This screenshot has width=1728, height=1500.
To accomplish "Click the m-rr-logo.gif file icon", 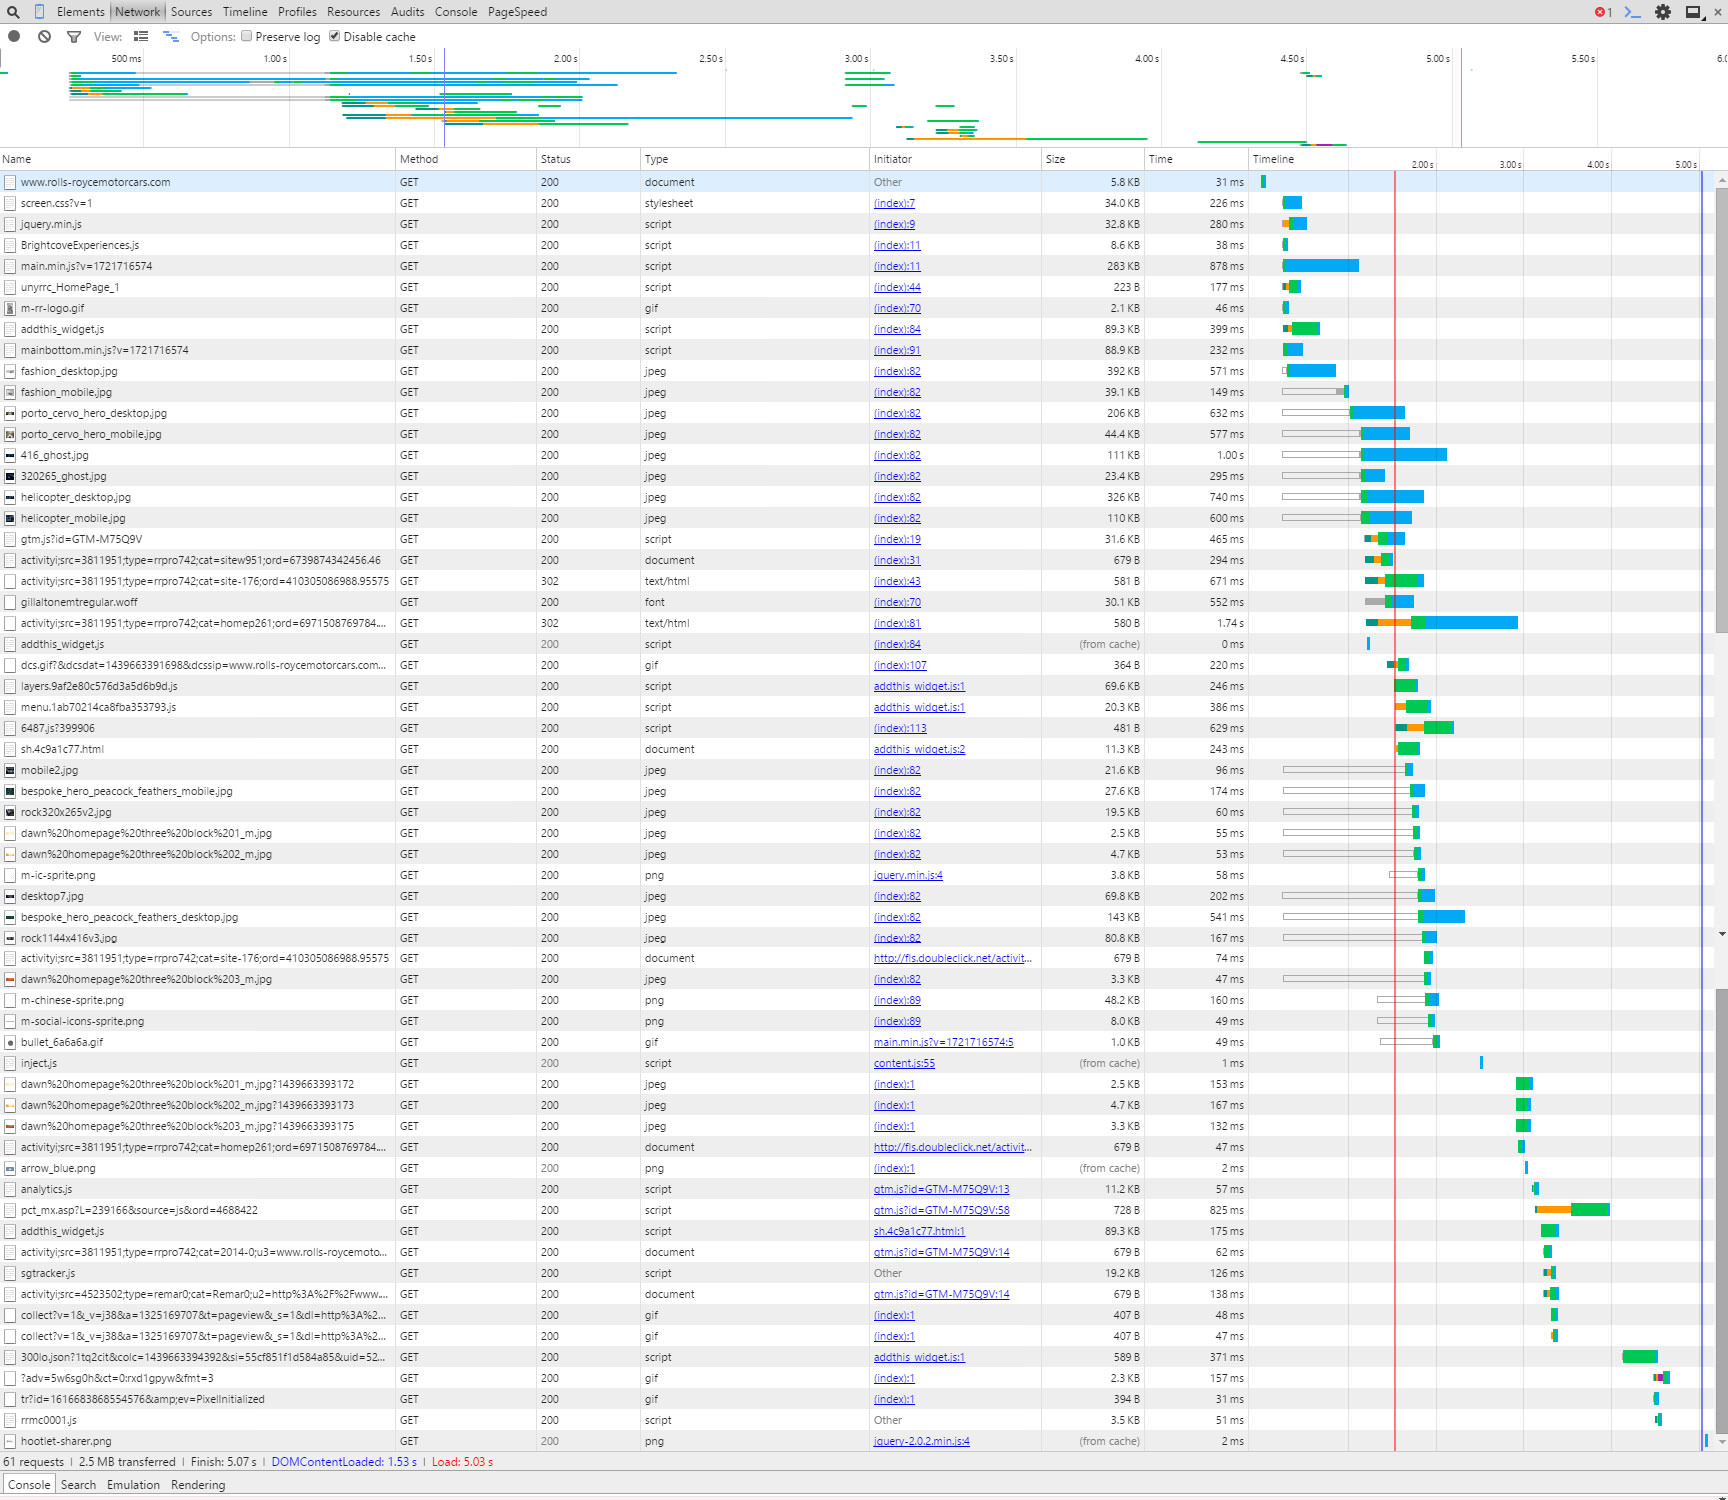I will click(x=10, y=308).
